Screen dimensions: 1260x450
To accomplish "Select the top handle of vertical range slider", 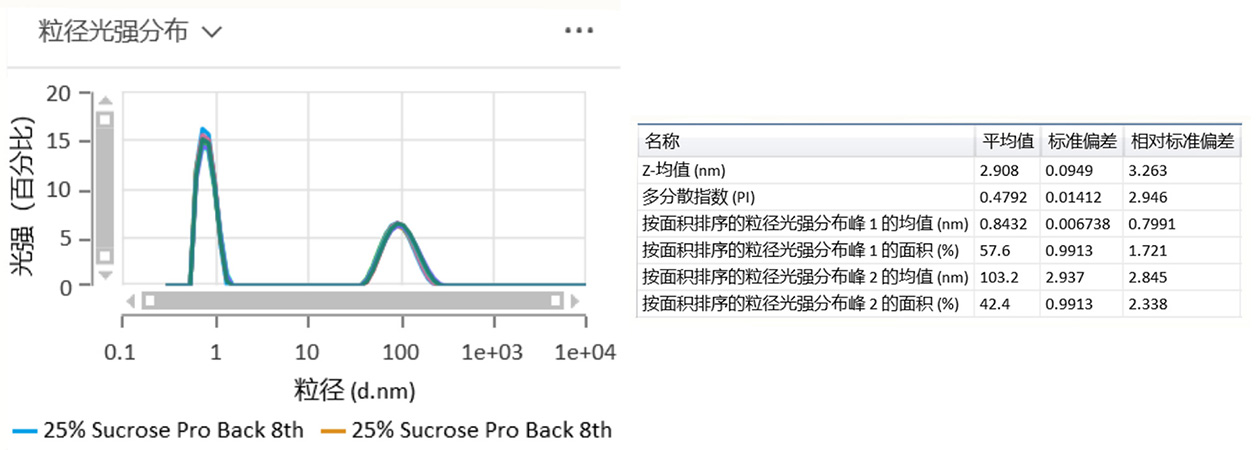I will pos(105,118).
